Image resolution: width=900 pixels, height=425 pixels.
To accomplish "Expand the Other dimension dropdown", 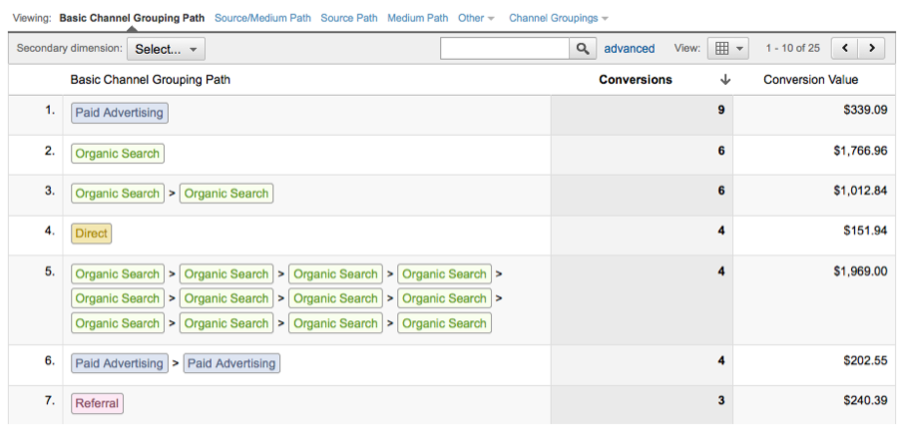I will pyautogui.click(x=476, y=18).
